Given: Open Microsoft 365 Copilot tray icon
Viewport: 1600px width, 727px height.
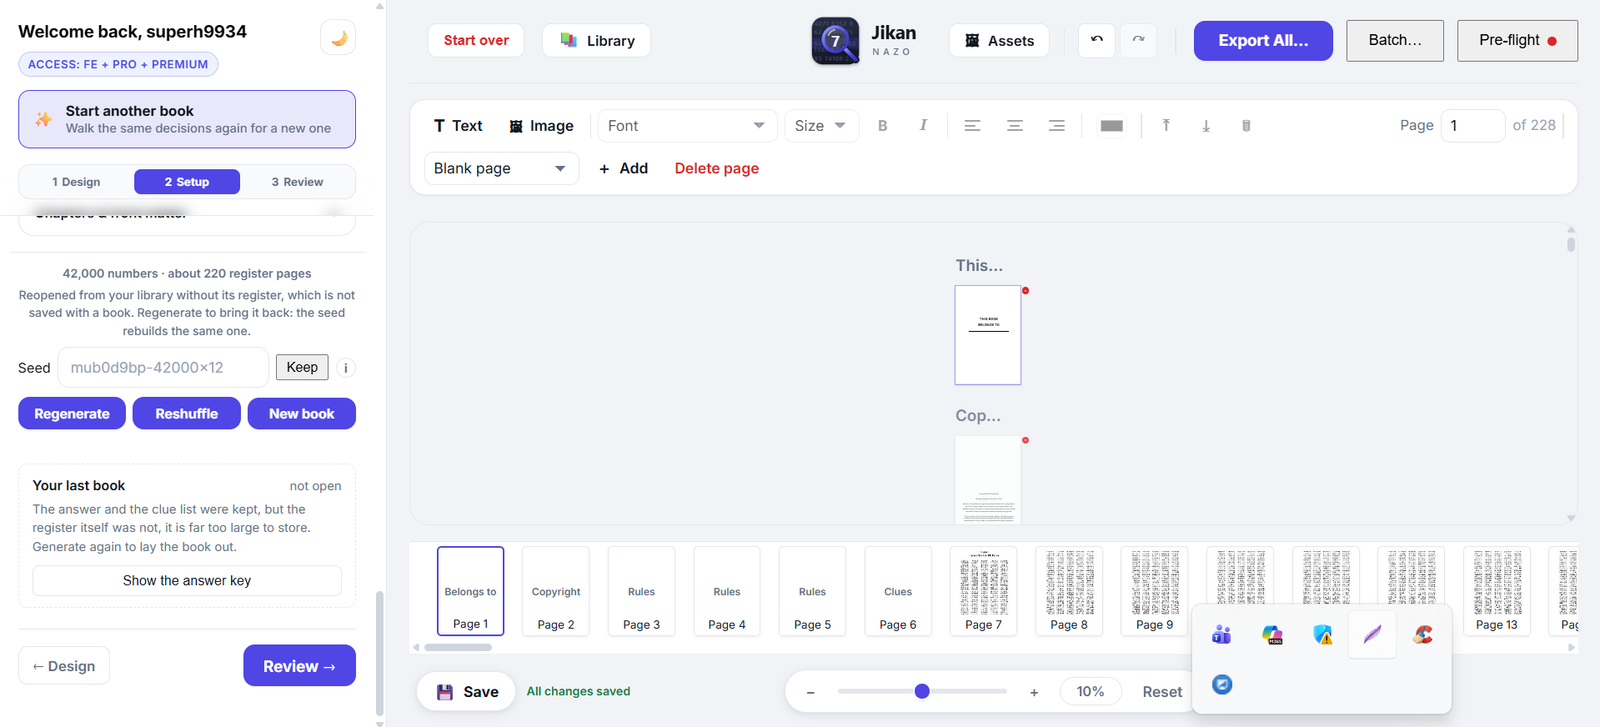Looking at the screenshot, I should [x=1272, y=635].
